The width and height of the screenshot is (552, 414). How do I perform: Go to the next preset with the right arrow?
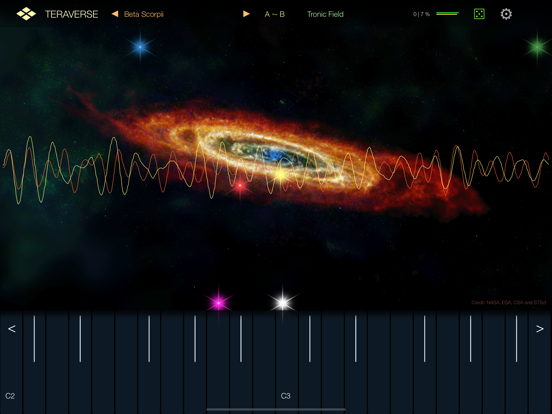246,14
